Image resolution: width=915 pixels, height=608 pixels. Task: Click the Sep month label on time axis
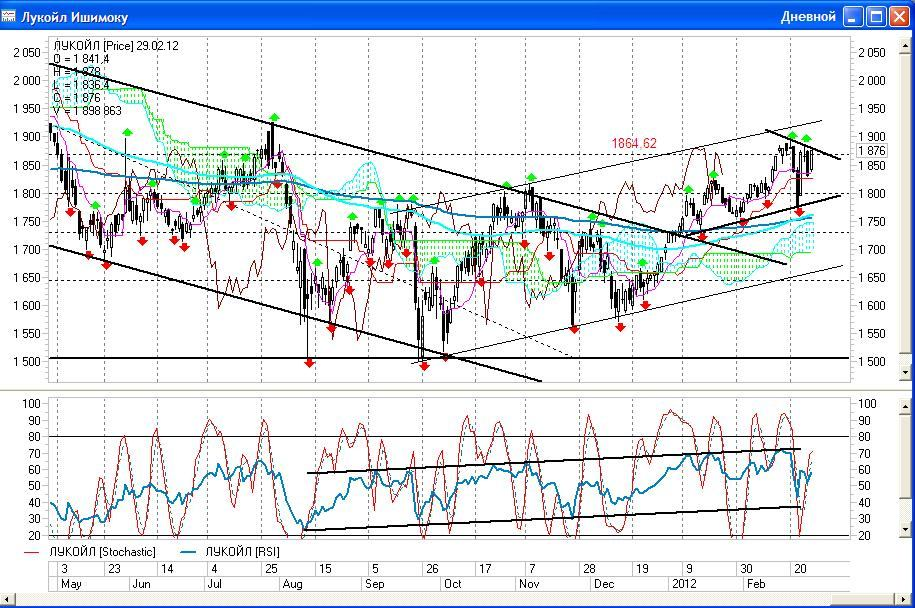pos(374,583)
